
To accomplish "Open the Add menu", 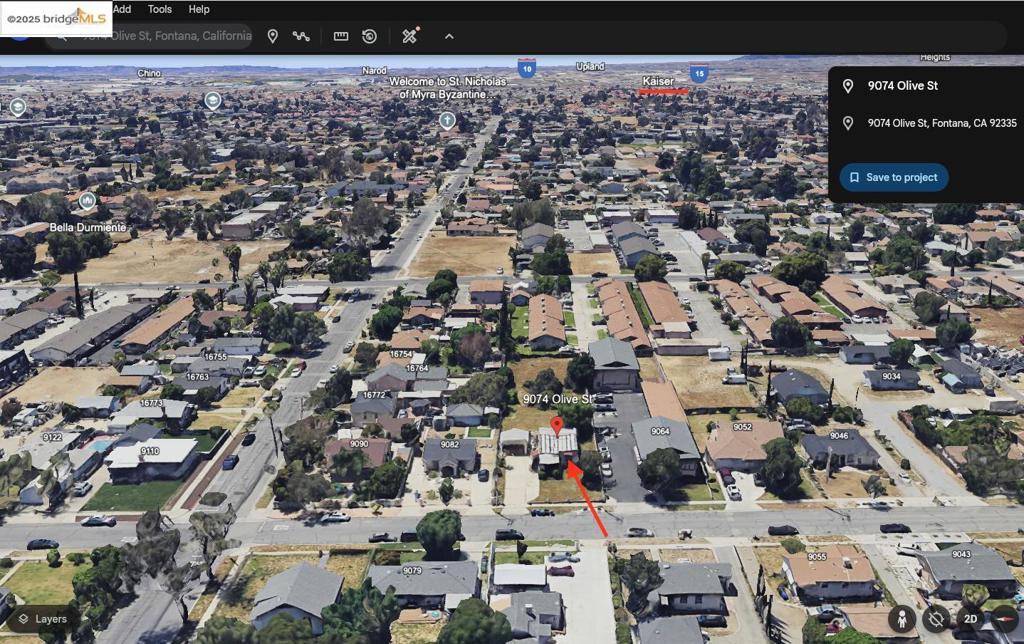I will 120,9.
